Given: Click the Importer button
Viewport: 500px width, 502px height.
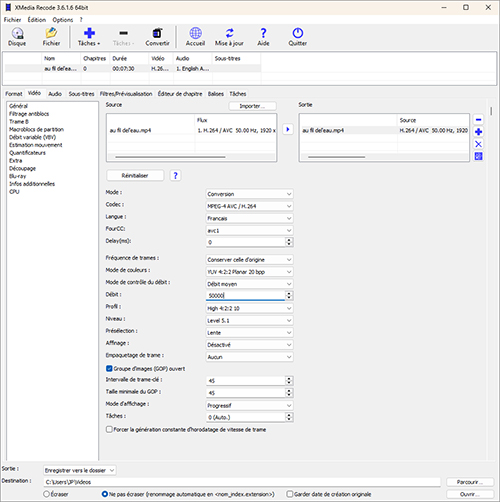Looking at the screenshot, I should coord(252,106).
